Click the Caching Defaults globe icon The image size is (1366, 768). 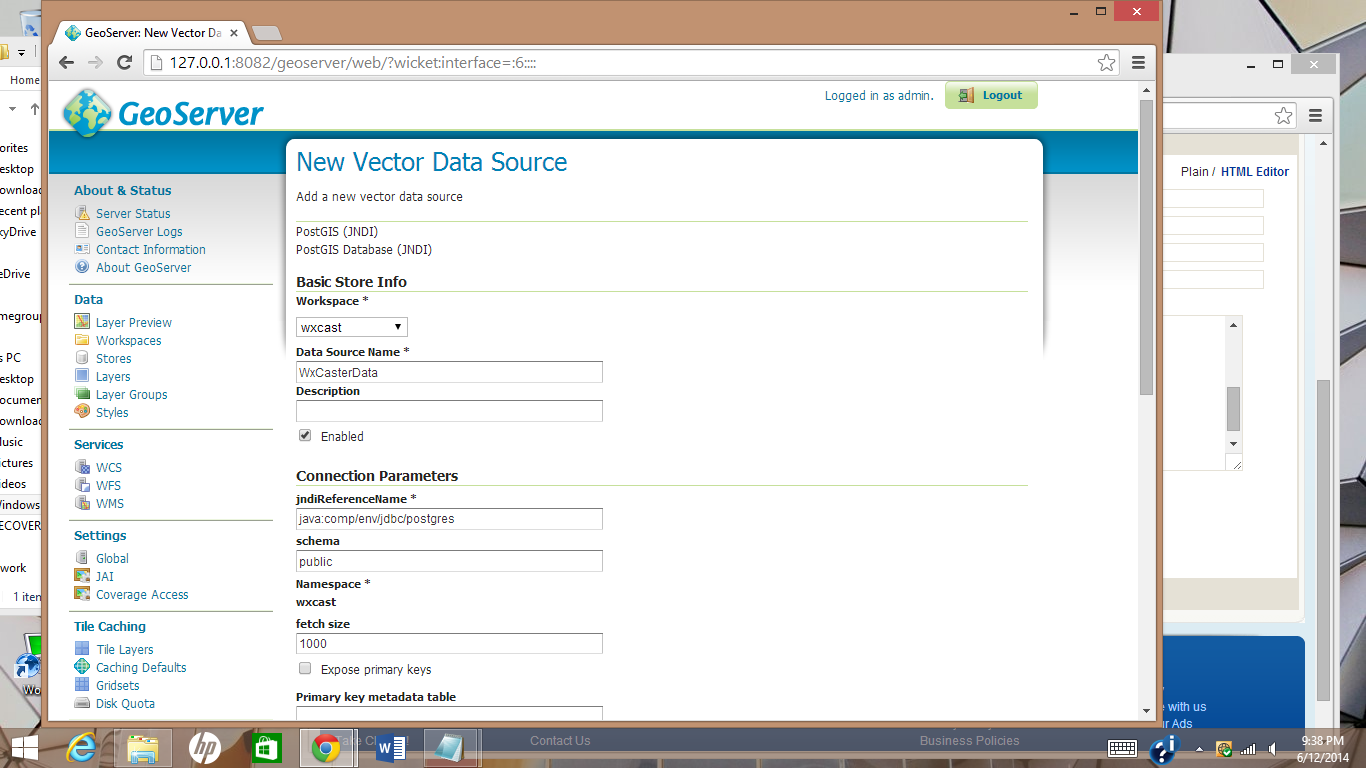coord(82,667)
